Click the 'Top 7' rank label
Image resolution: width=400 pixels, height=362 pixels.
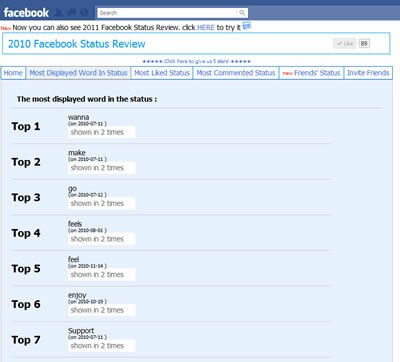(x=26, y=340)
